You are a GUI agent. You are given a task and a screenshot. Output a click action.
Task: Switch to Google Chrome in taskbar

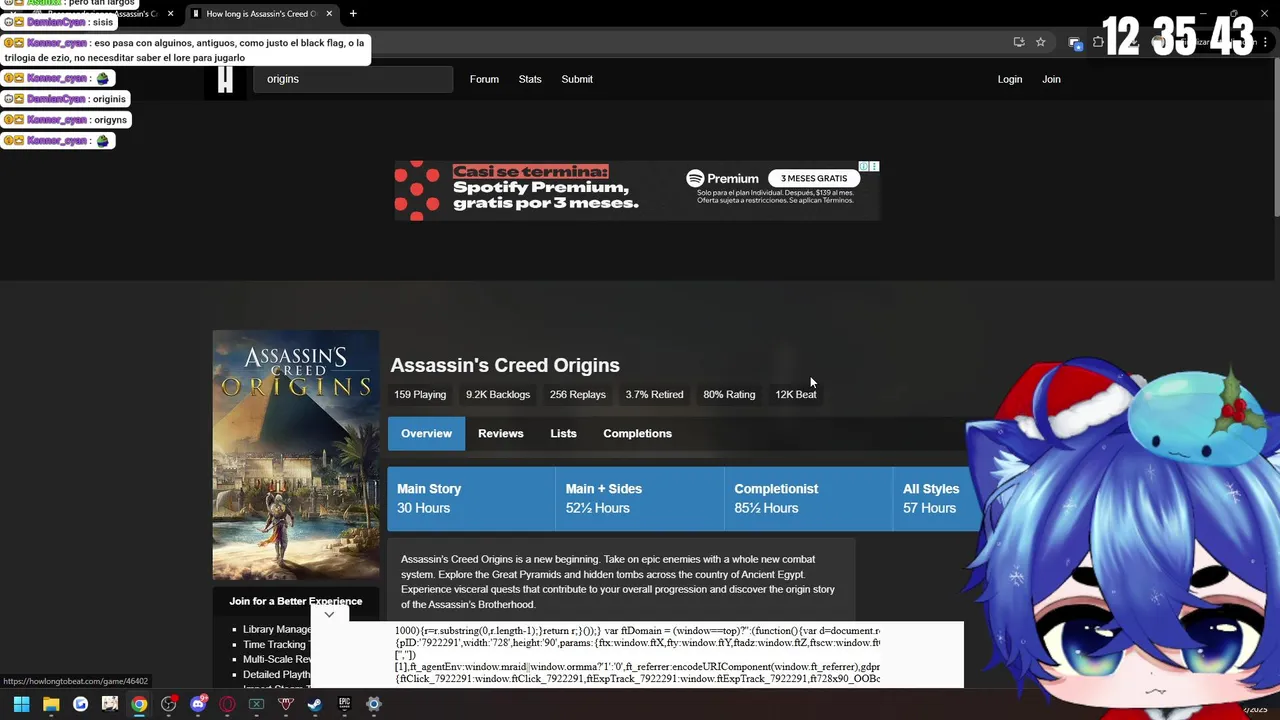point(139,704)
